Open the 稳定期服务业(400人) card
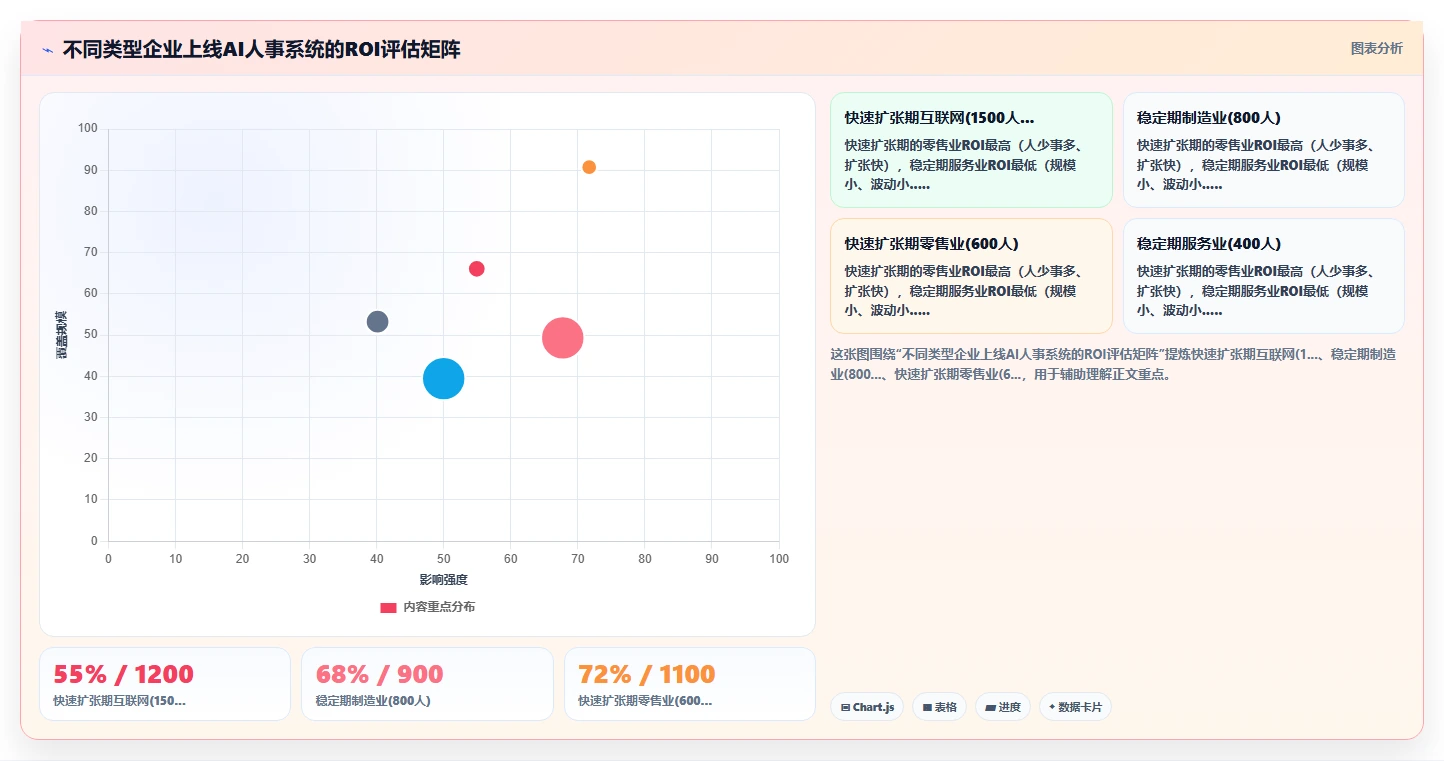 [1263, 276]
